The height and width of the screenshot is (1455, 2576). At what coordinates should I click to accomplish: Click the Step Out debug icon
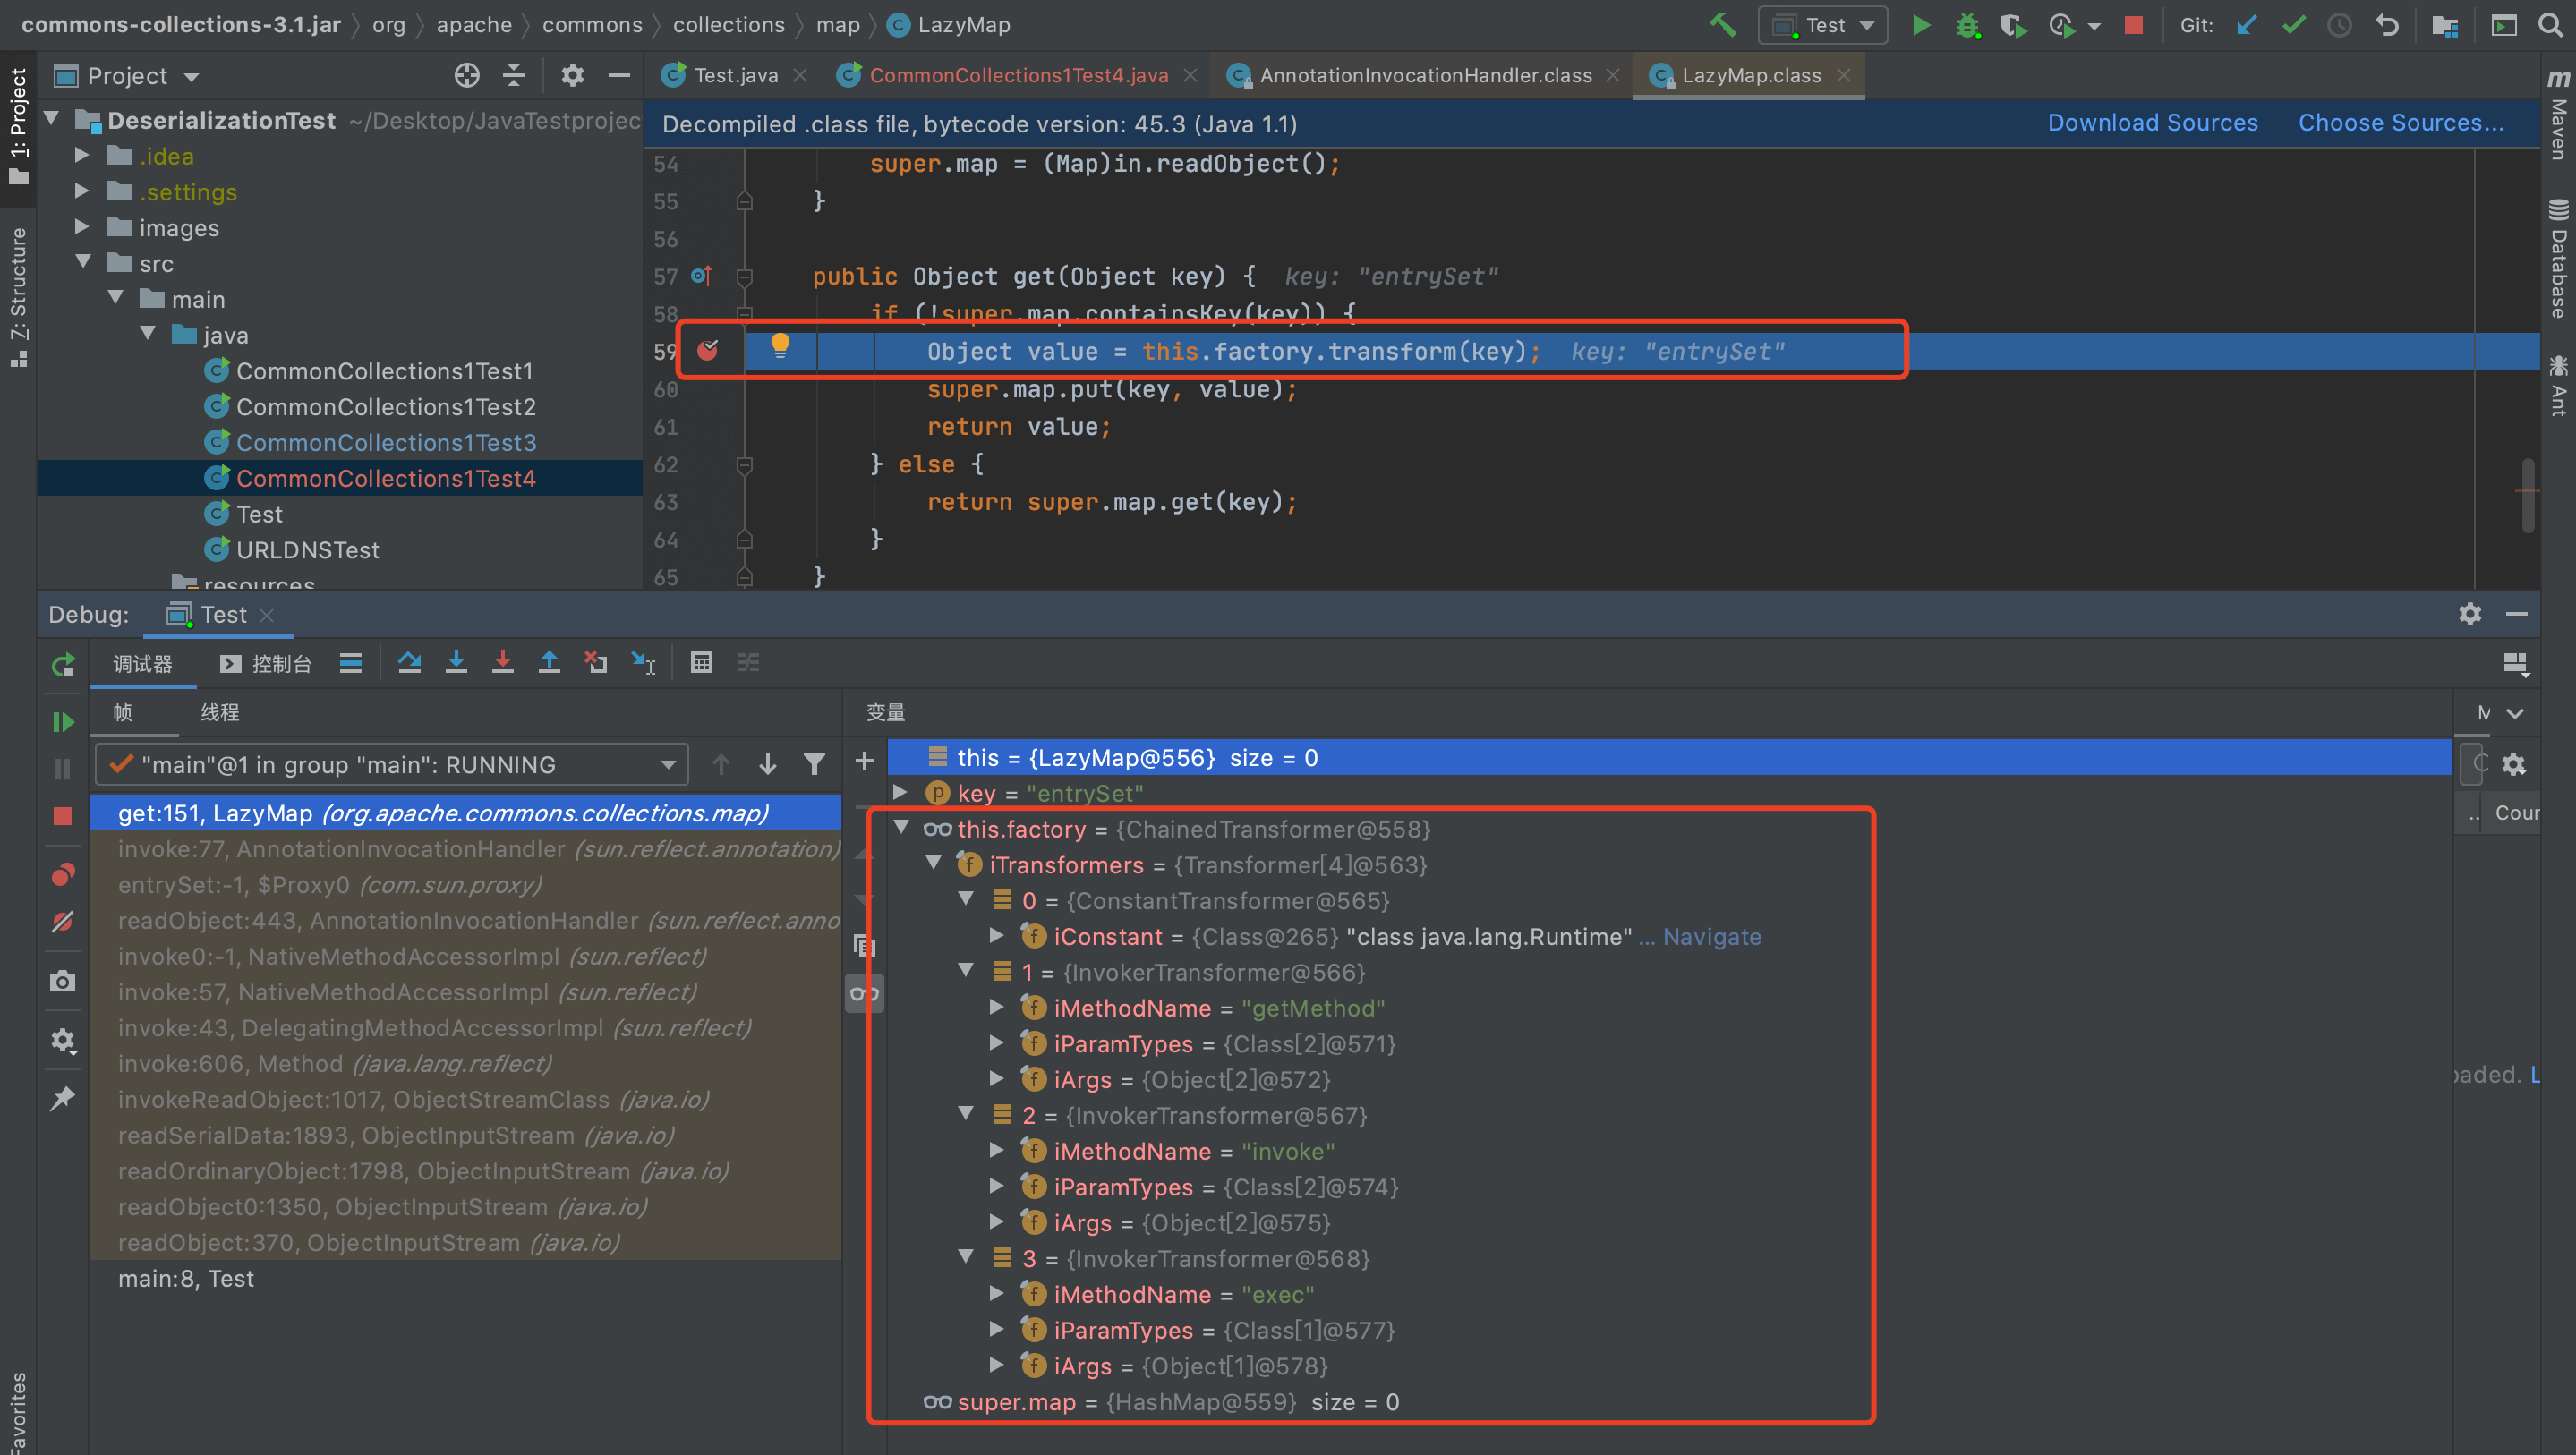click(x=549, y=662)
